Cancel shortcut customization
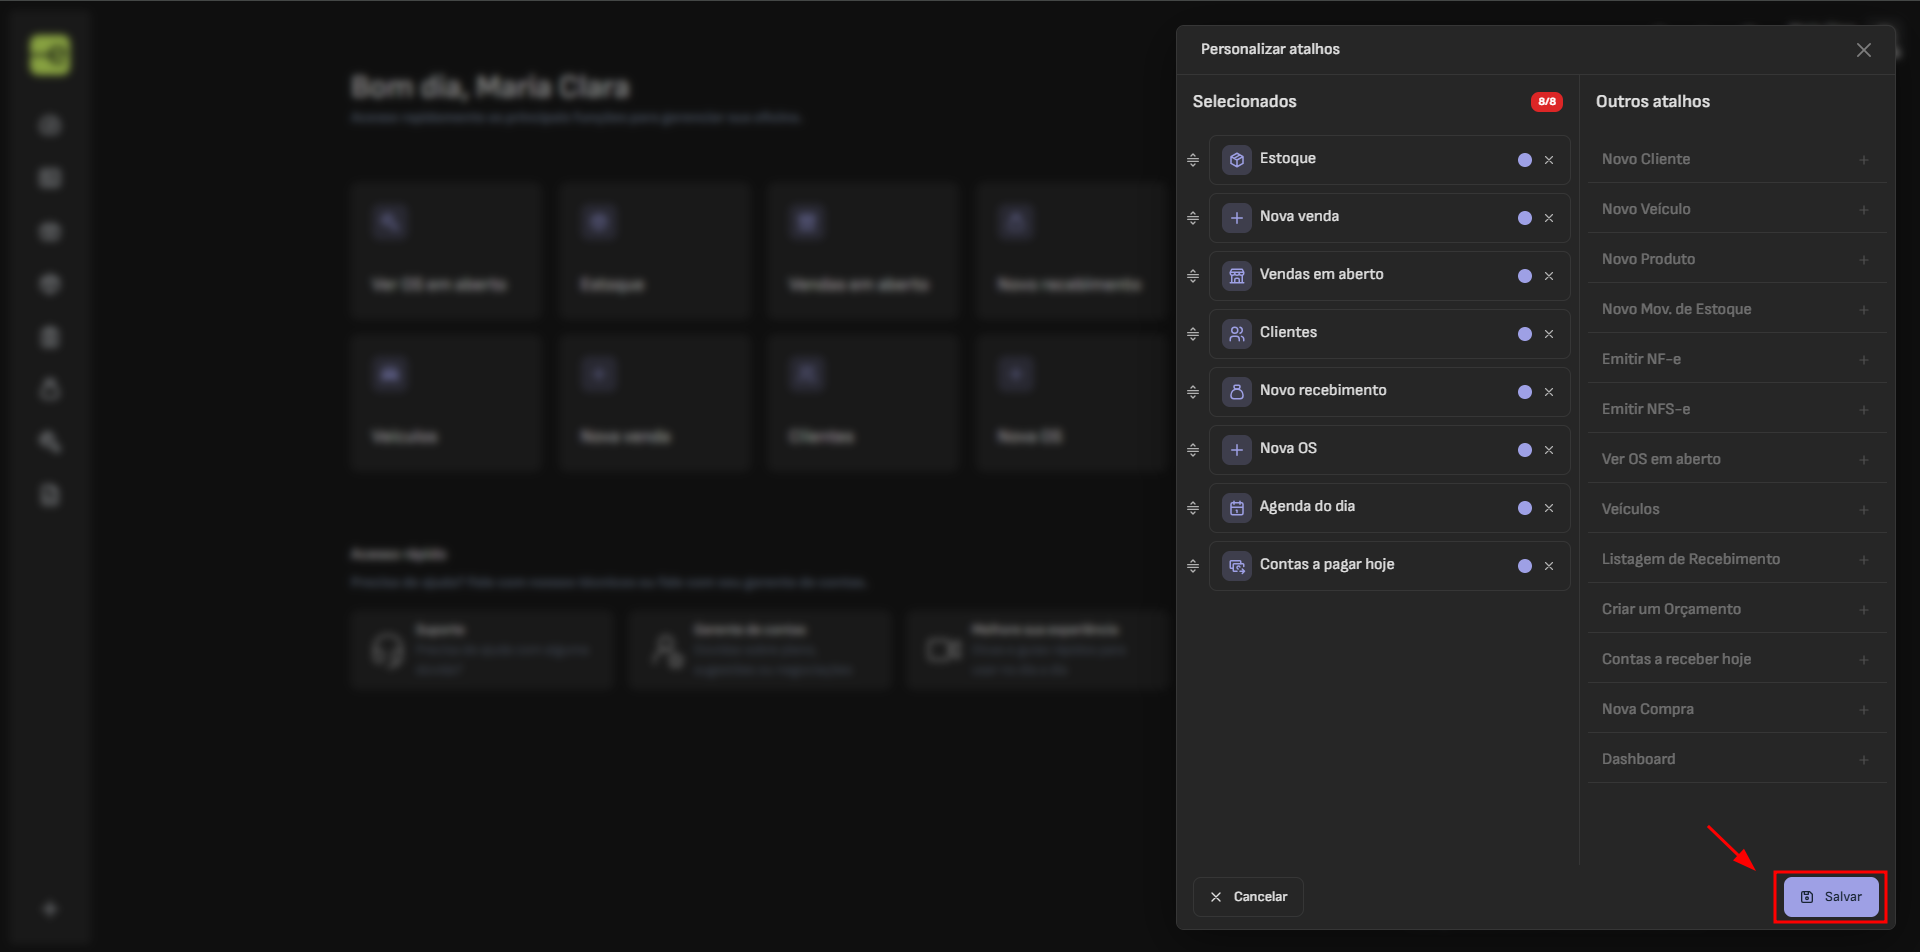 pos(1248,897)
